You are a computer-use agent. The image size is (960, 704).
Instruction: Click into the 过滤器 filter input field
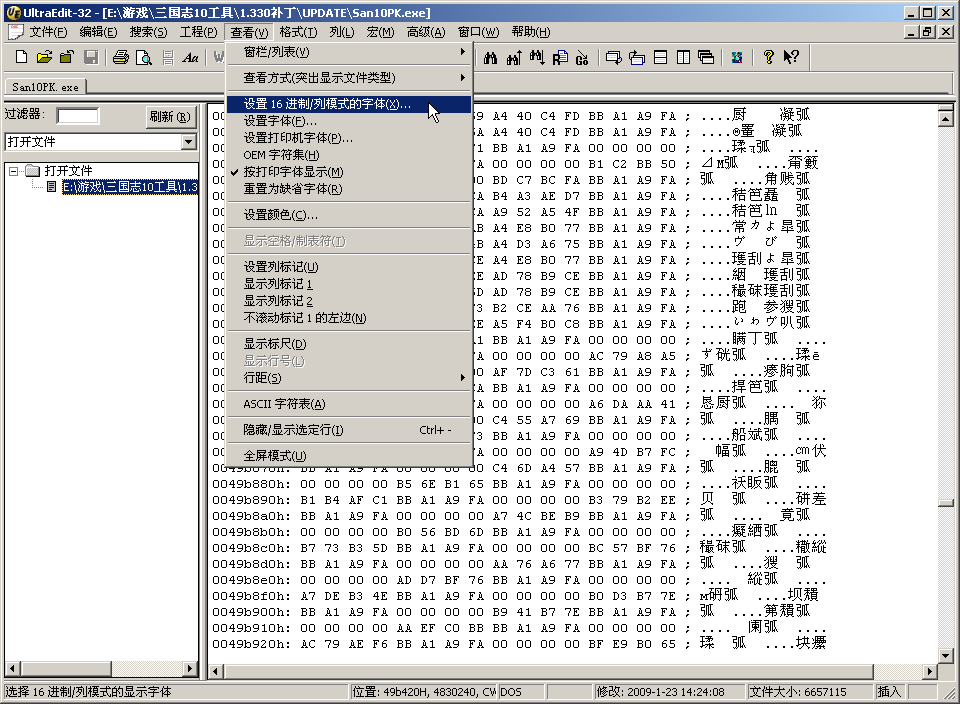77,116
